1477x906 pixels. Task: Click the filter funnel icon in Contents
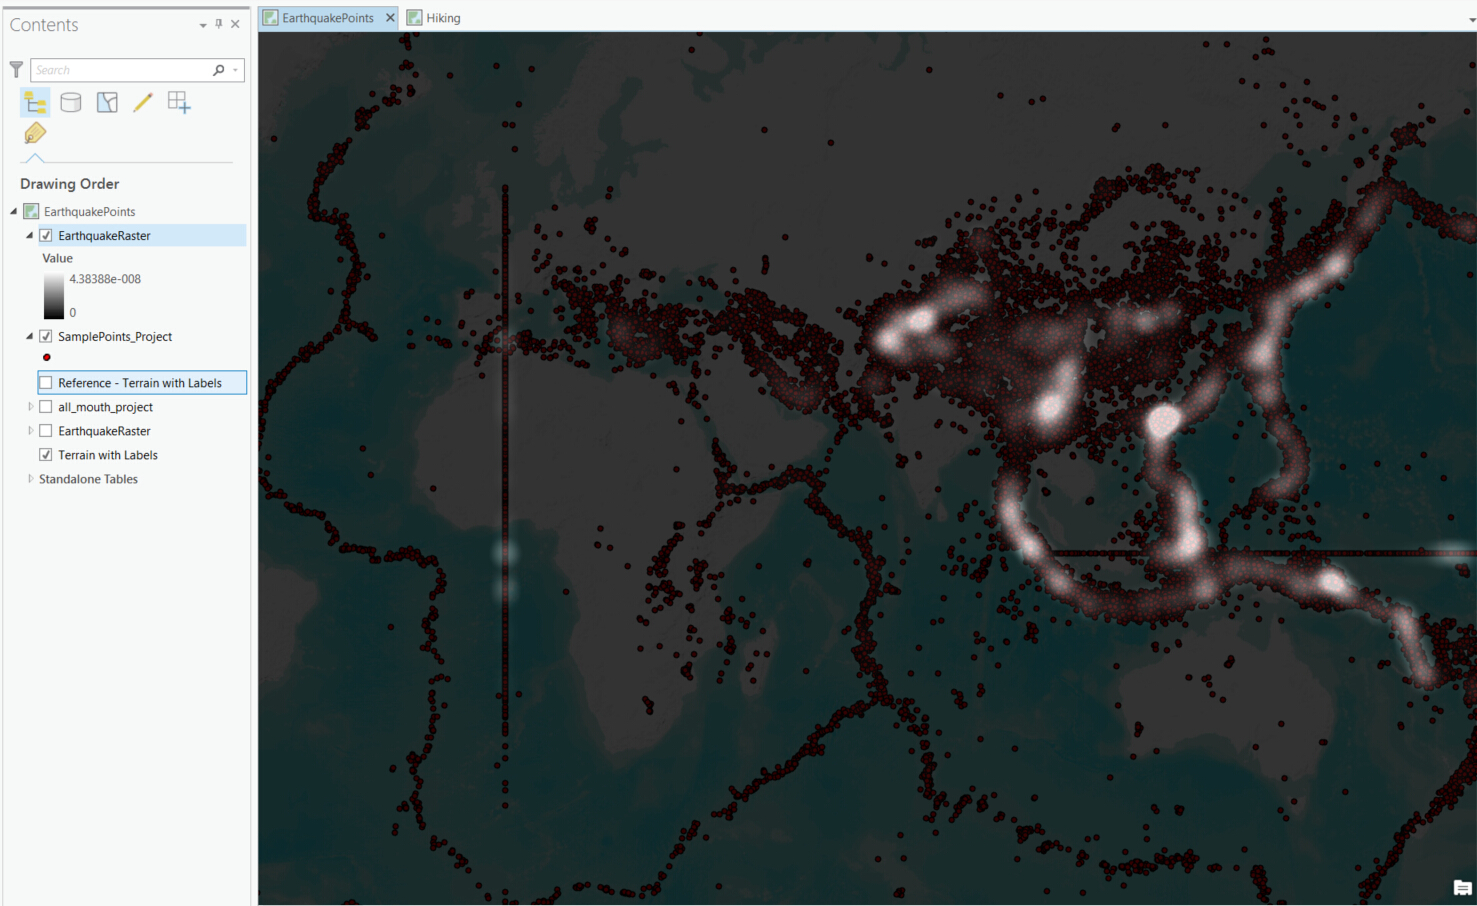tap(16, 70)
